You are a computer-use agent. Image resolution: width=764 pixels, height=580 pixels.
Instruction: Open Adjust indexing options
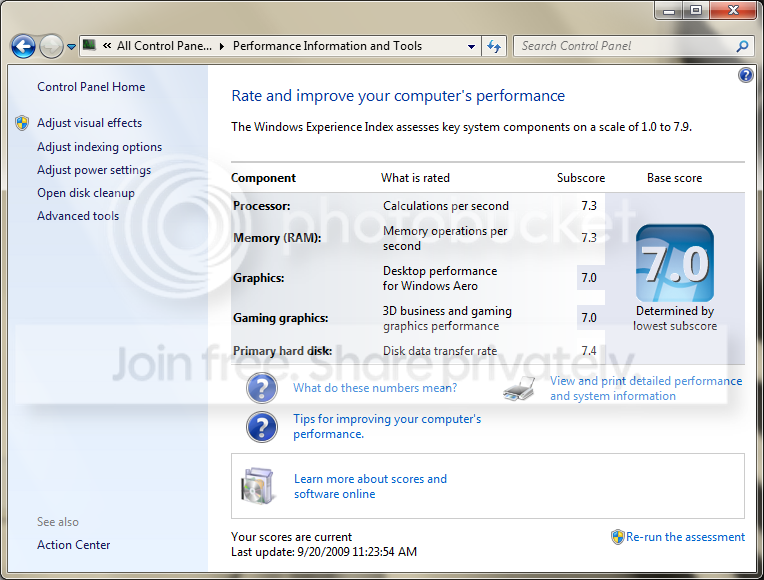[99, 147]
